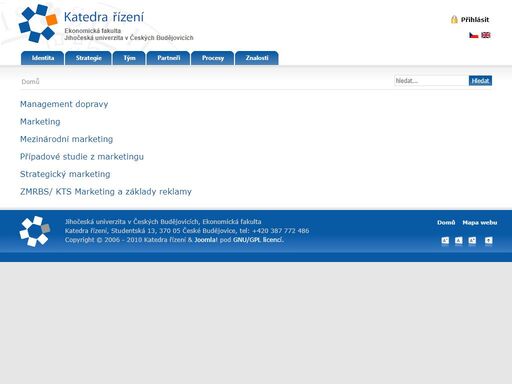Viewport: 512px width, 384px height.
Task: Open the Identita tab
Action: pos(43,58)
